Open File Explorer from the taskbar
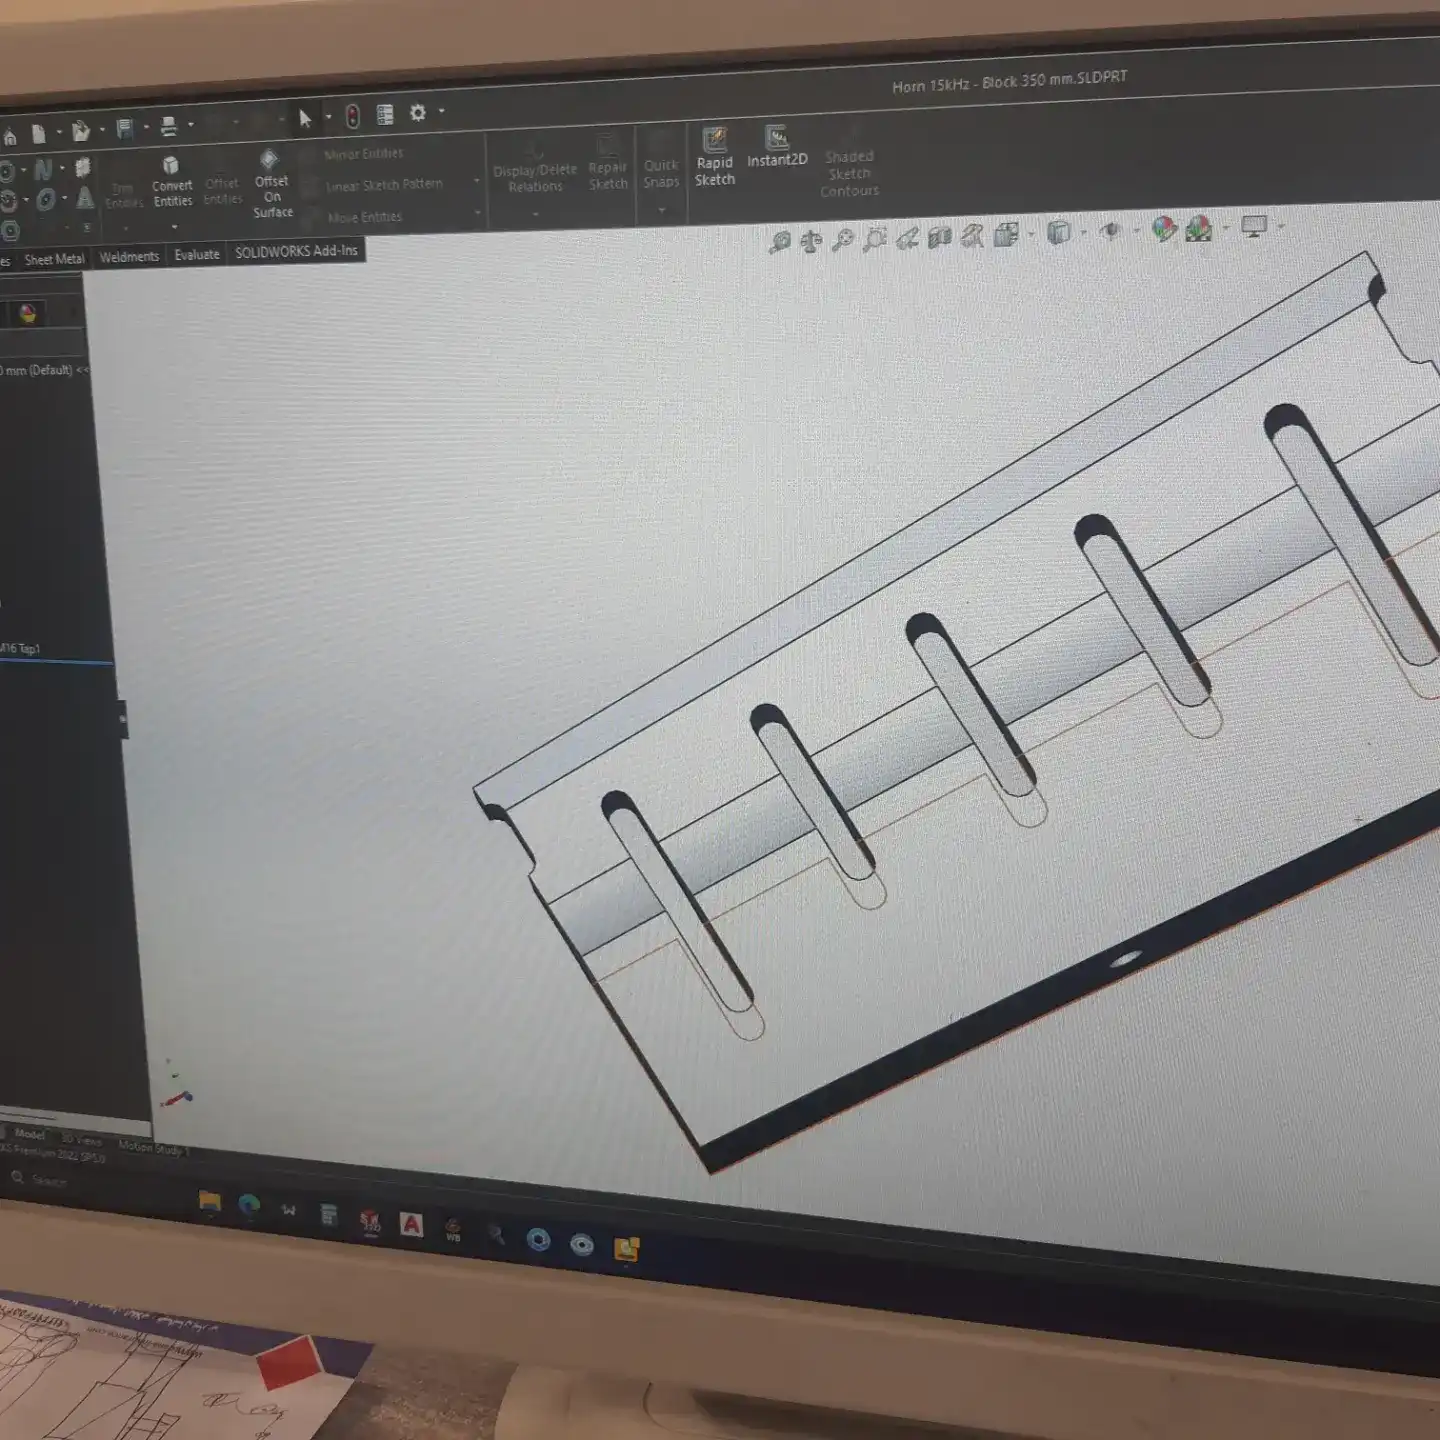This screenshot has width=1440, height=1440. click(x=209, y=1203)
